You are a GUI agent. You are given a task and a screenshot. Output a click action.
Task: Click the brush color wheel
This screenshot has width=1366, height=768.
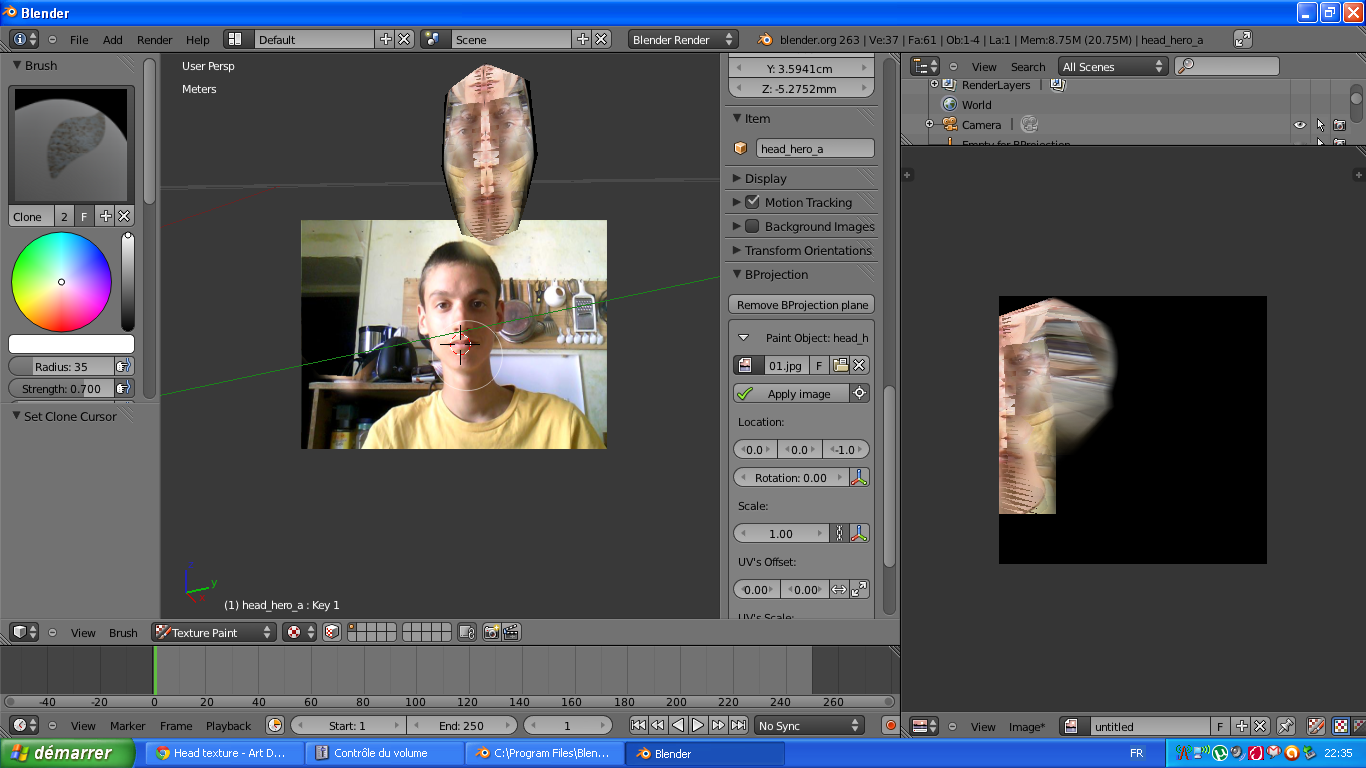point(61,282)
